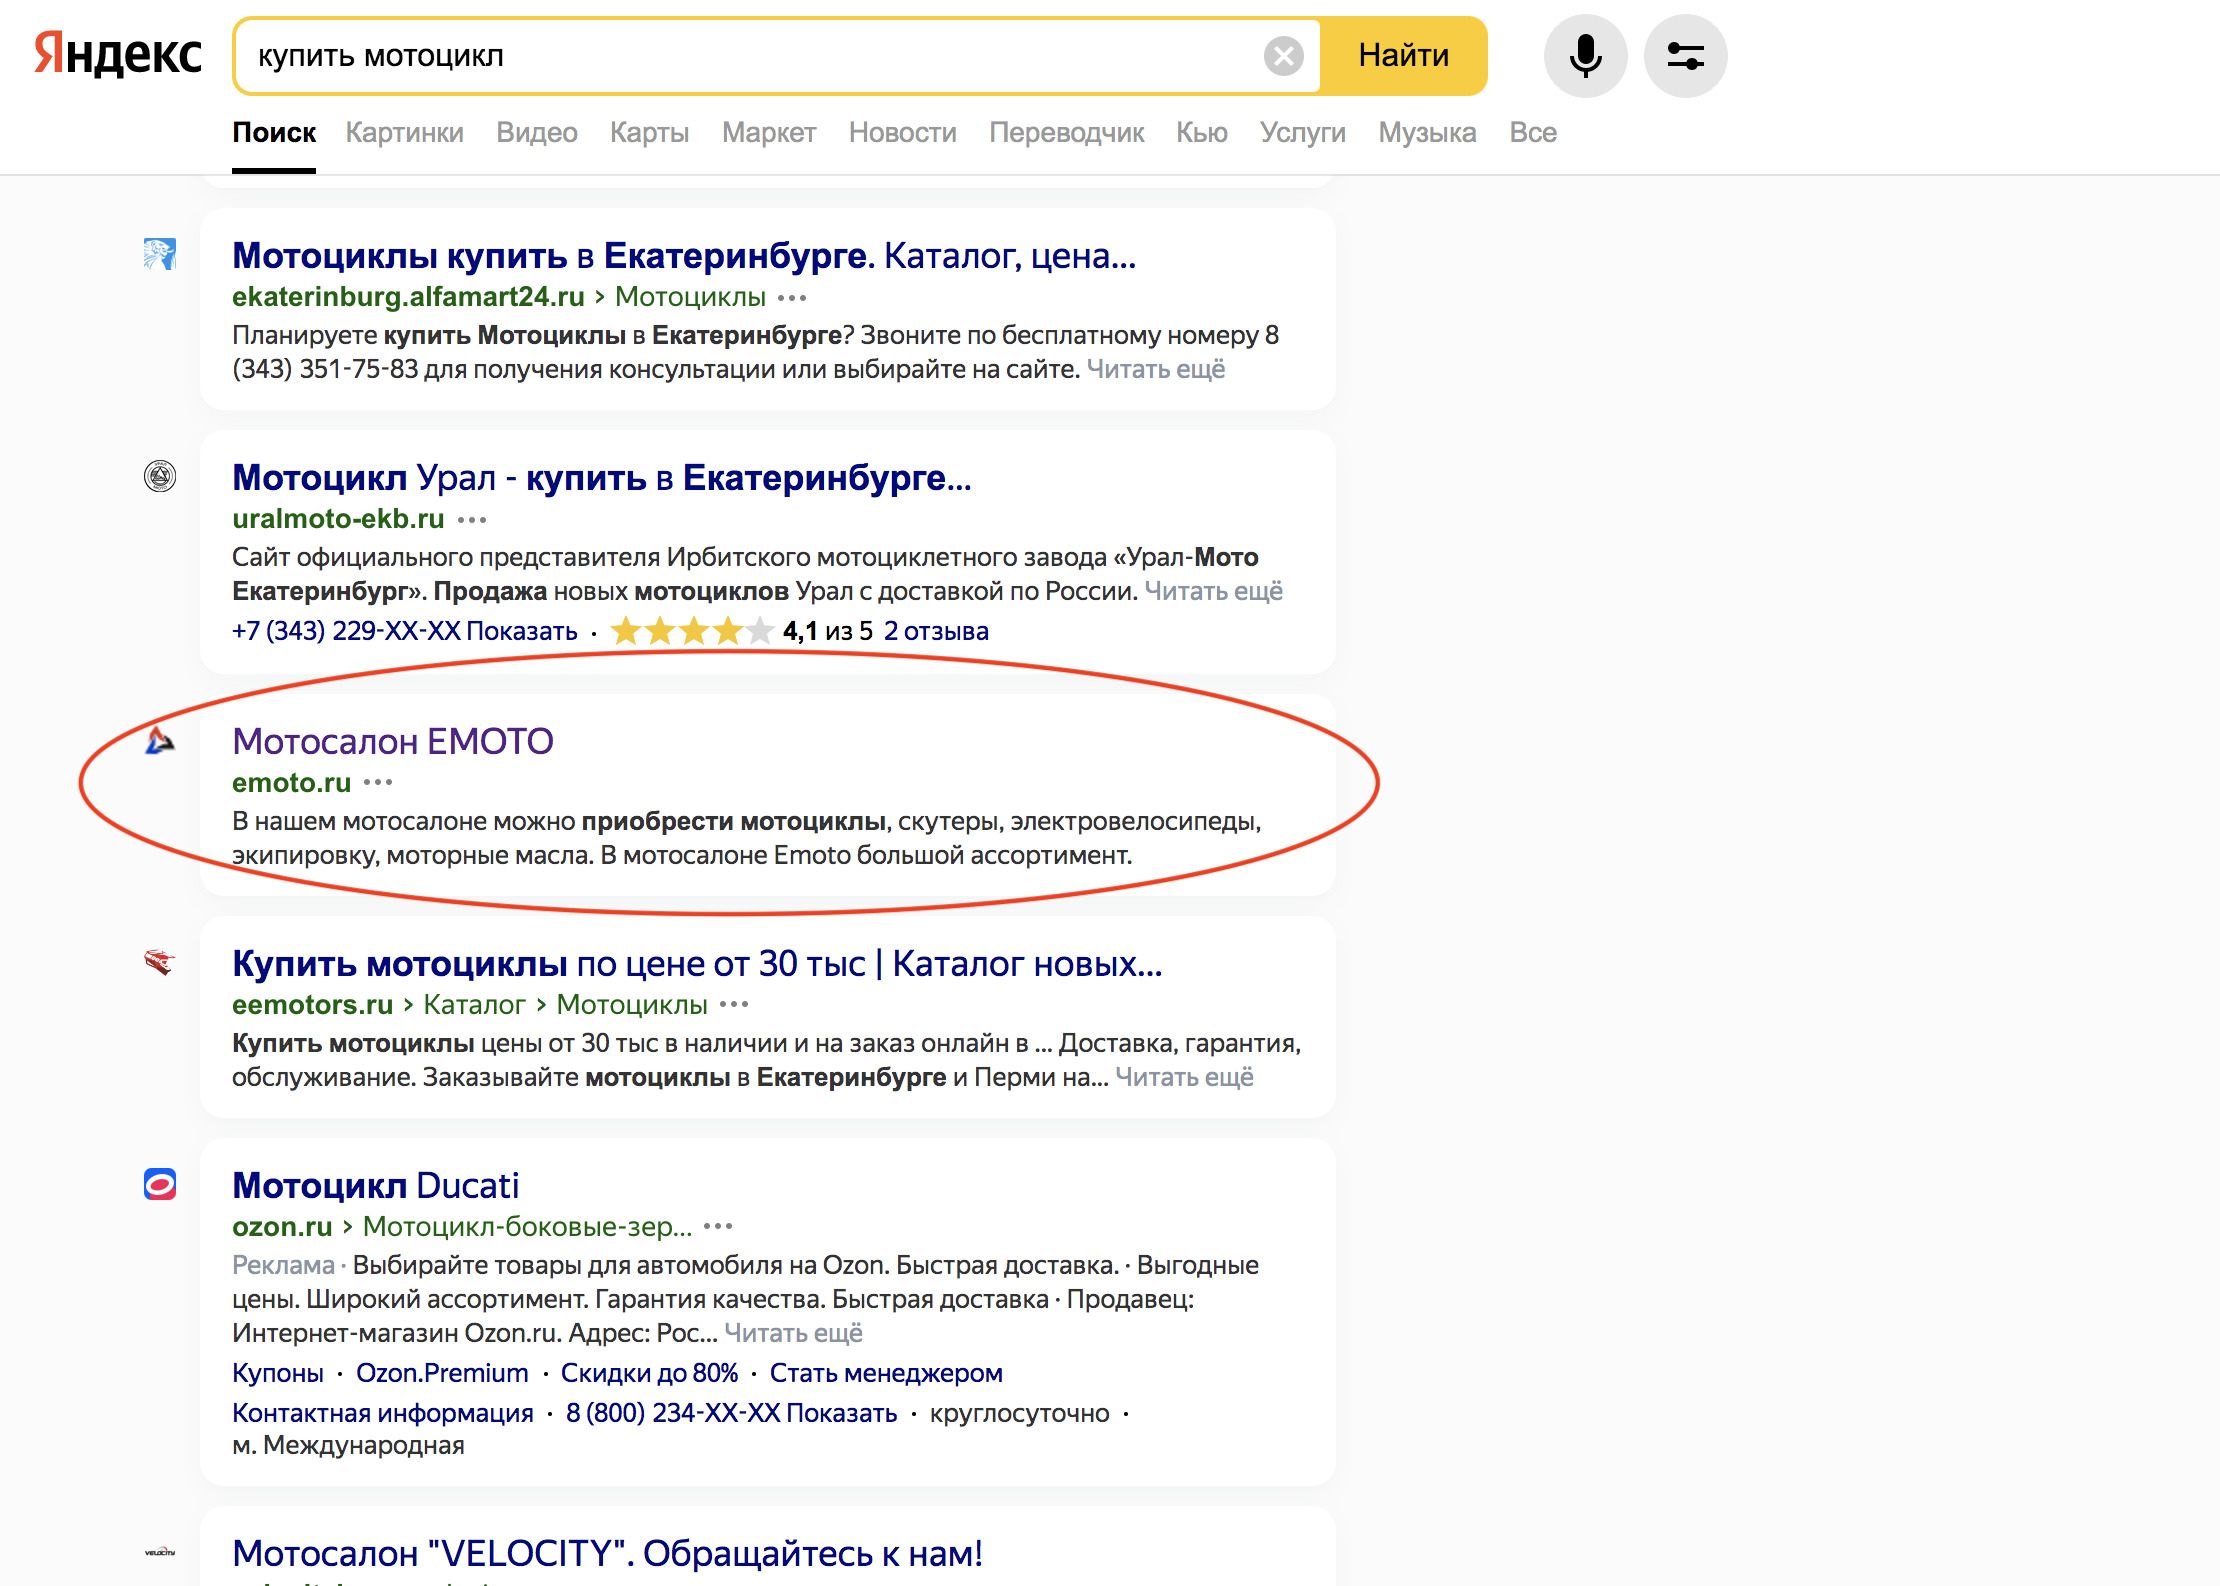Click the alfamart24 site favicon
This screenshot has height=1586, width=2220.
click(160, 254)
